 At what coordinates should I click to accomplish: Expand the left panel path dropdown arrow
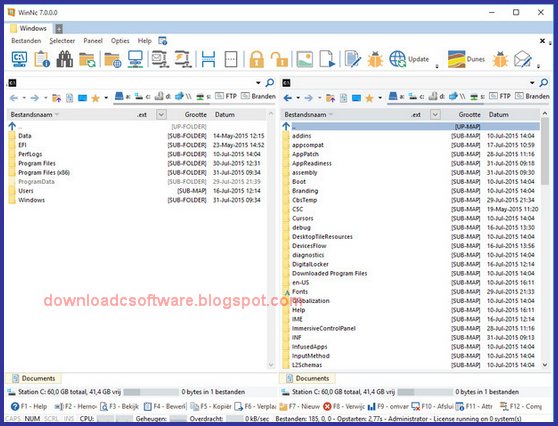click(x=258, y=83)
